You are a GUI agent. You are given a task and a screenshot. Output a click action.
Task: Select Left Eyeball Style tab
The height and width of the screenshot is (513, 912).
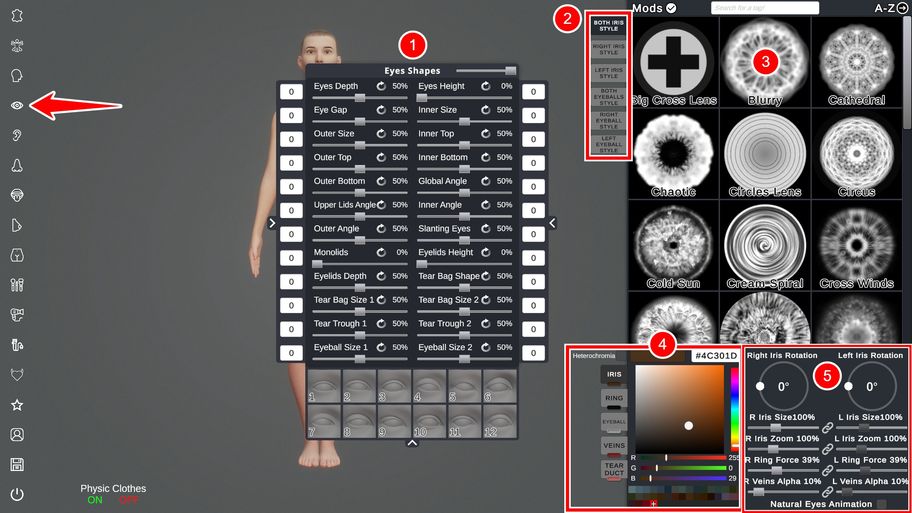[608, 145]
